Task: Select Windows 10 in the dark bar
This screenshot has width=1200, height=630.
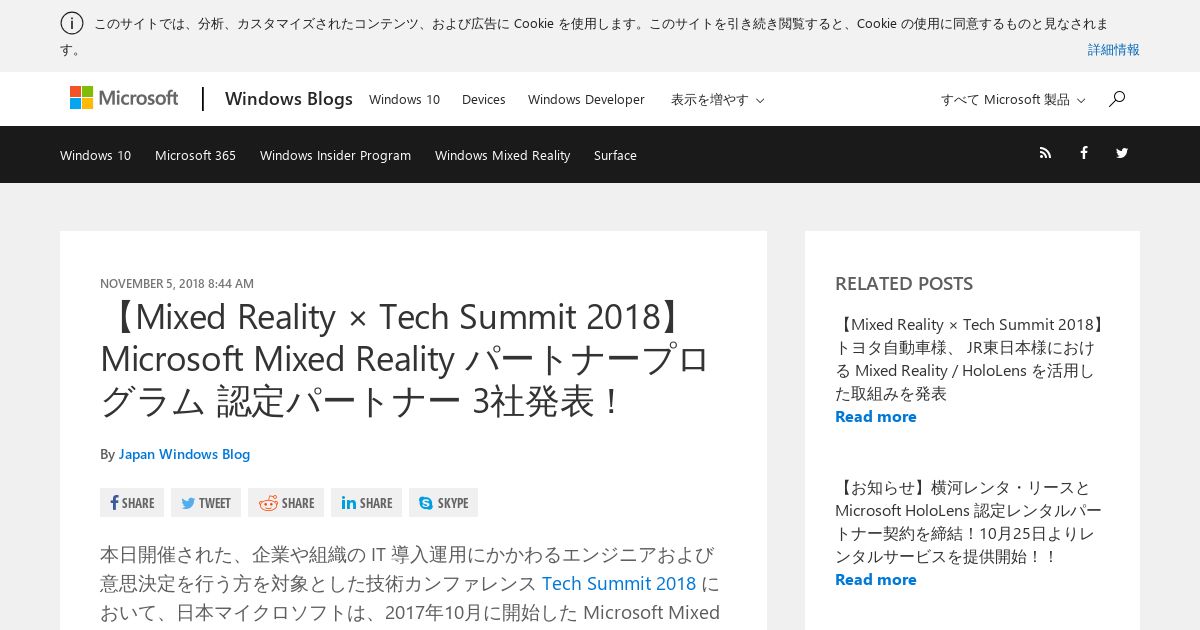Action: 95,155
